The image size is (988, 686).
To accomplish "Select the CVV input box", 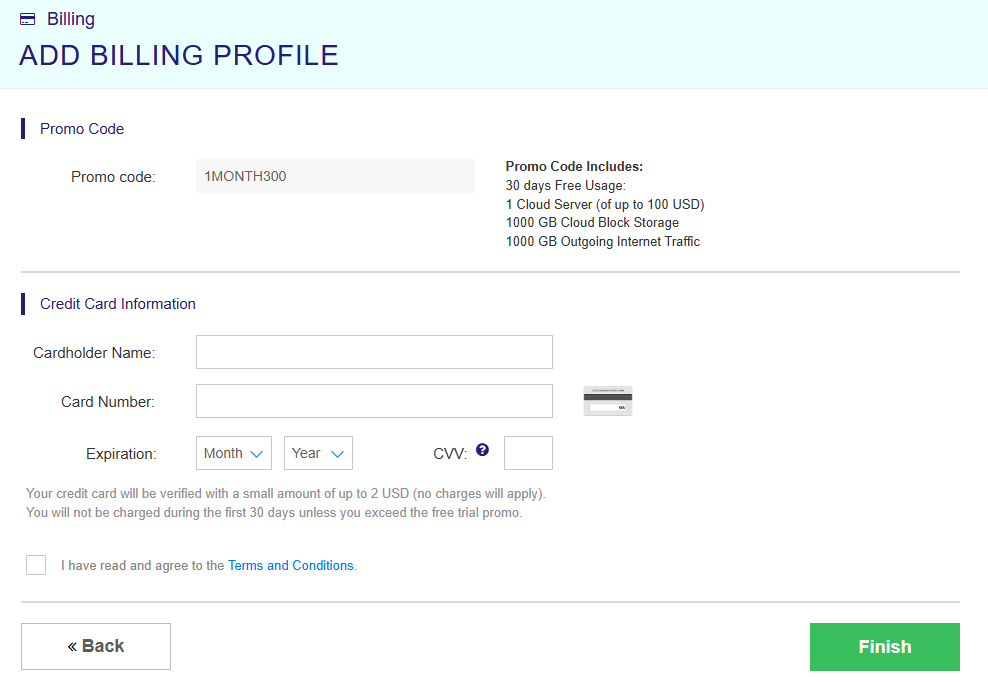I will (528, 453).
